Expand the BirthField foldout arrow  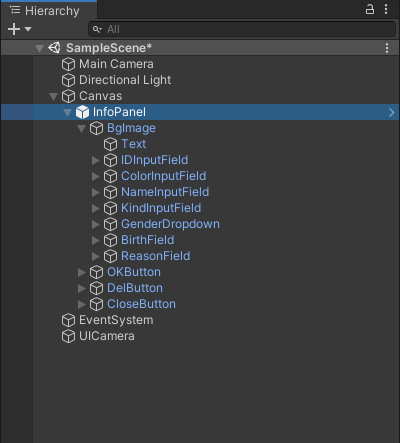[96, 240]
